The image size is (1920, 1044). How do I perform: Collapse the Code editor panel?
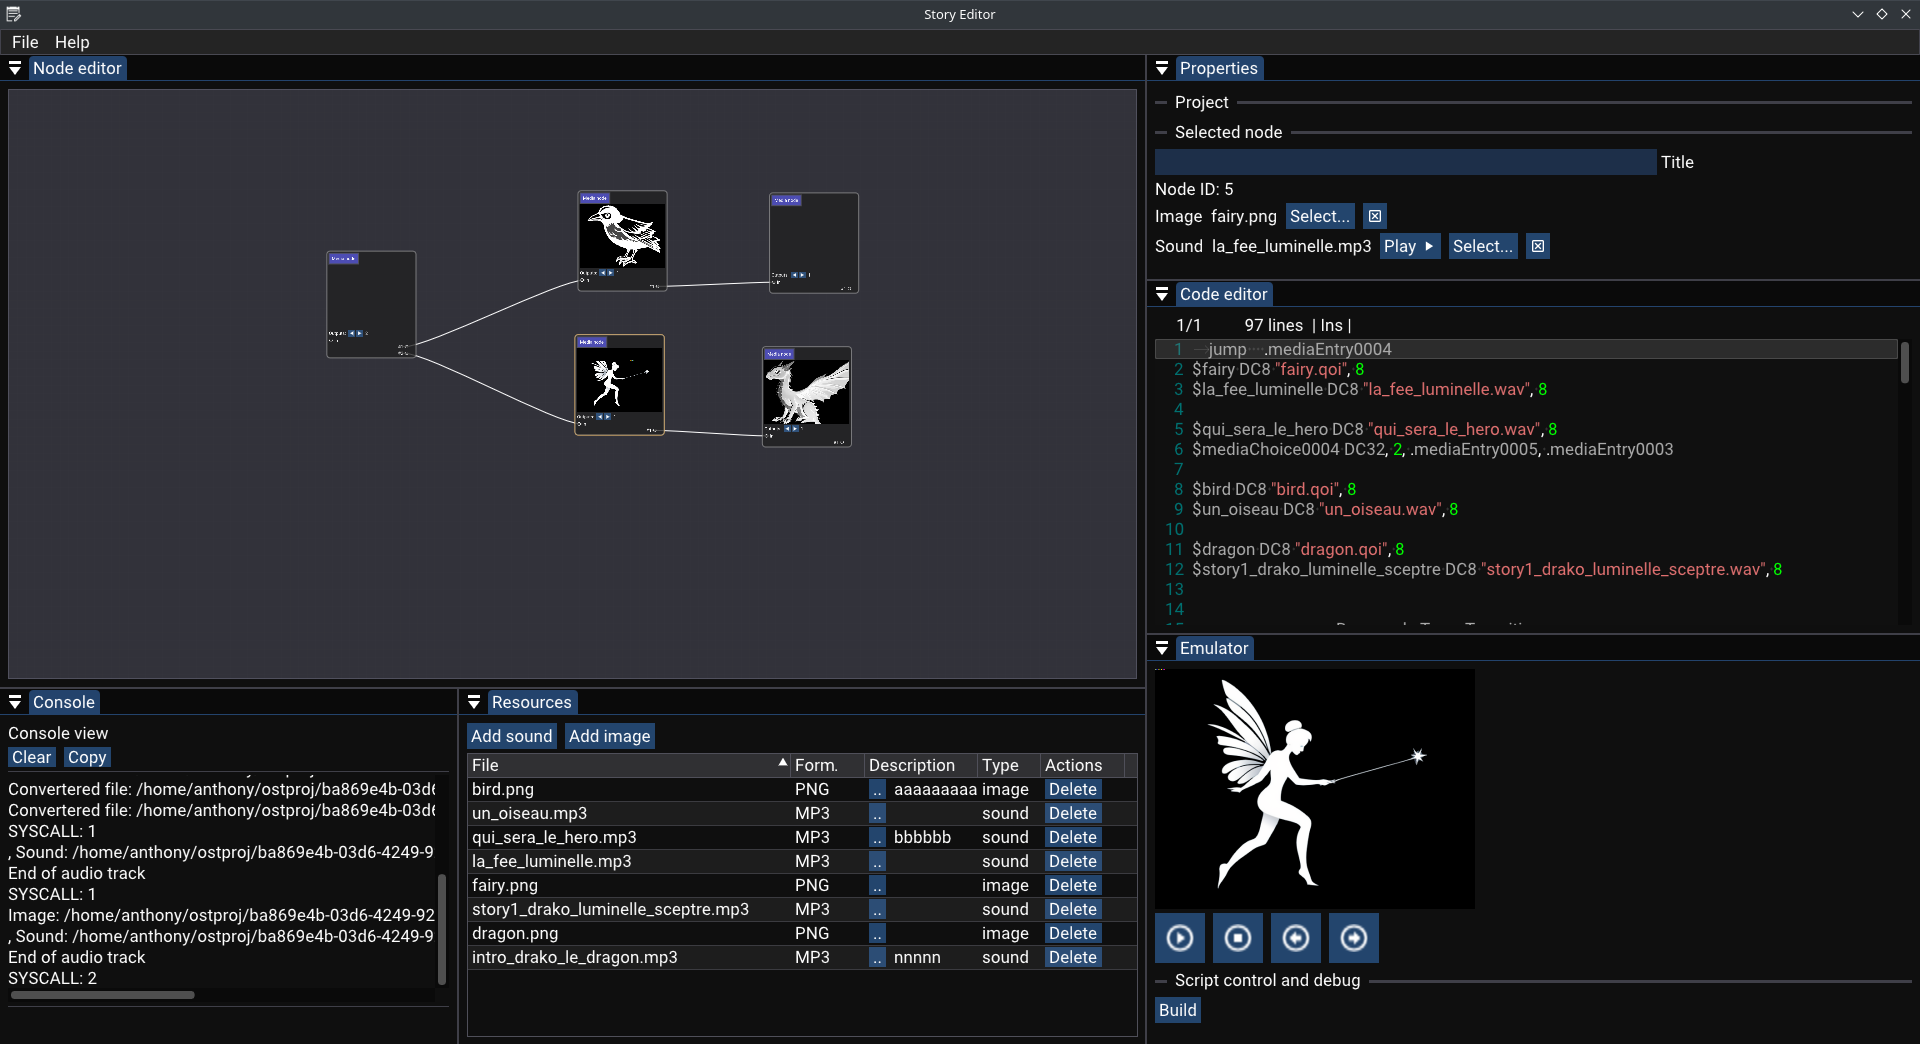point(1162,294)
